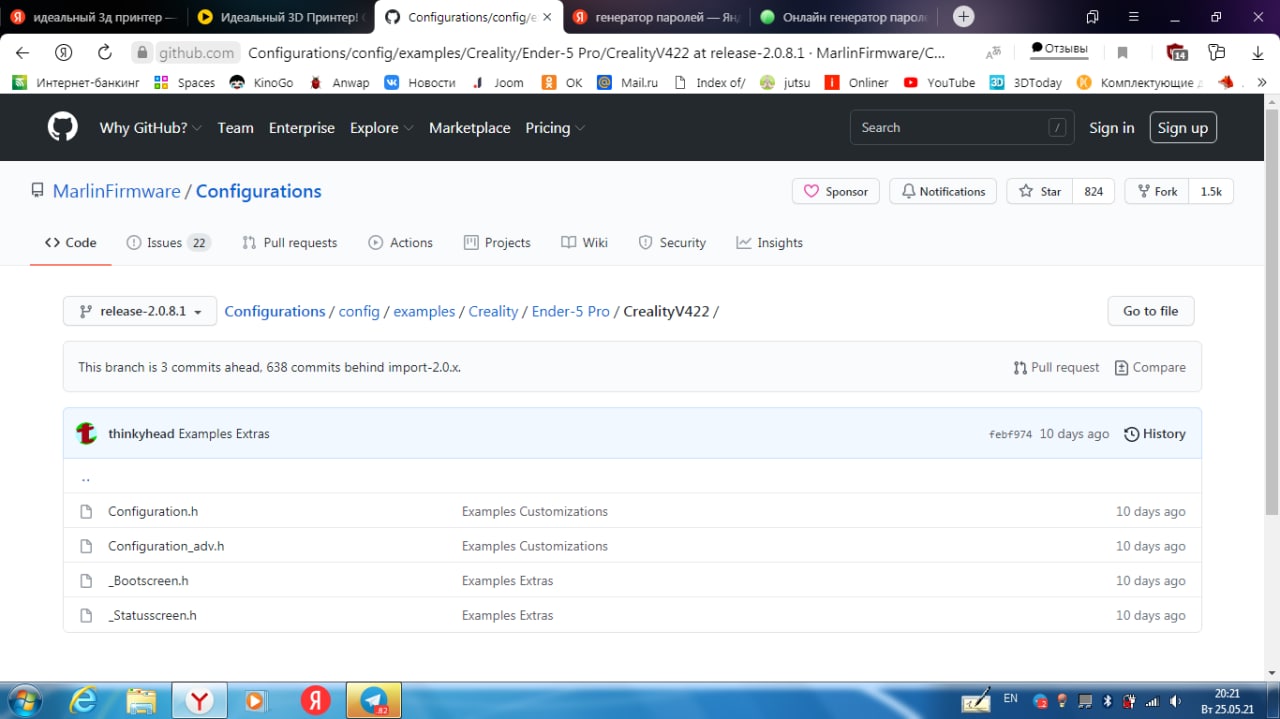This screenshot has width=1280, height=719.
Task: Click the Bluetooth tray icon
Action: [x=1107, y=701]
